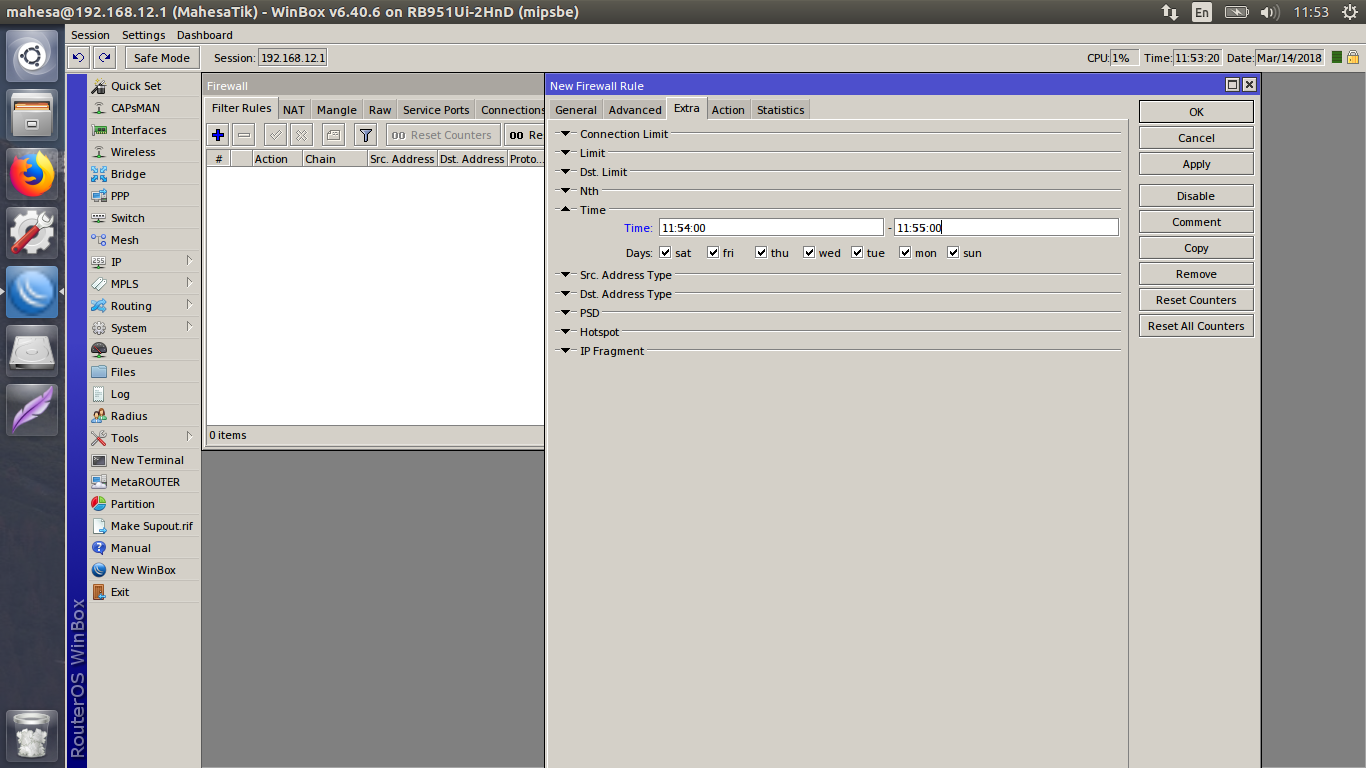Add a new firewall rule with plus icon
The image size is (1366, 768).
[218, 135]
